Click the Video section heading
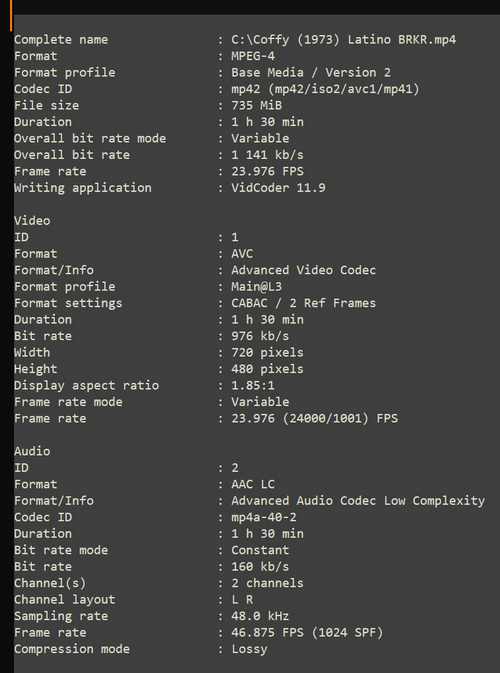The image size is (500, 673). (x=32, y=221)
